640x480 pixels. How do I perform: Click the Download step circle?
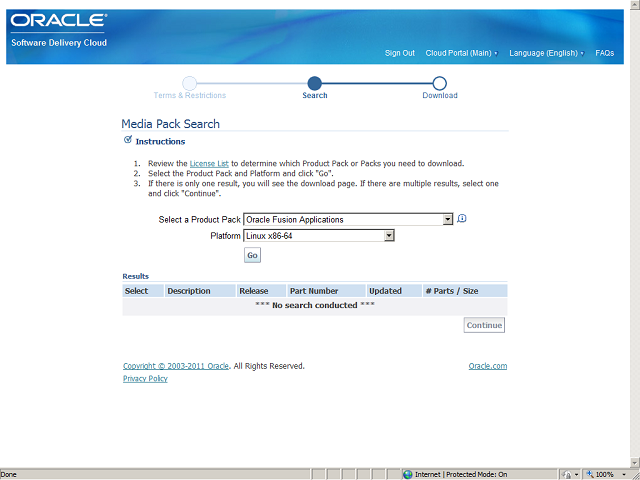[439, 83]
